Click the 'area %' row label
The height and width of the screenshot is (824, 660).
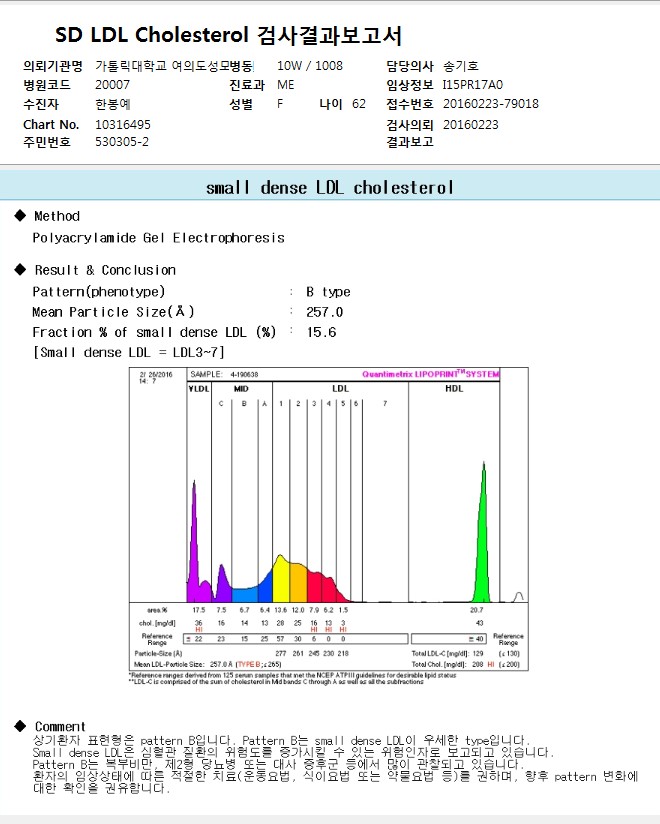click(x=157, y=610)
